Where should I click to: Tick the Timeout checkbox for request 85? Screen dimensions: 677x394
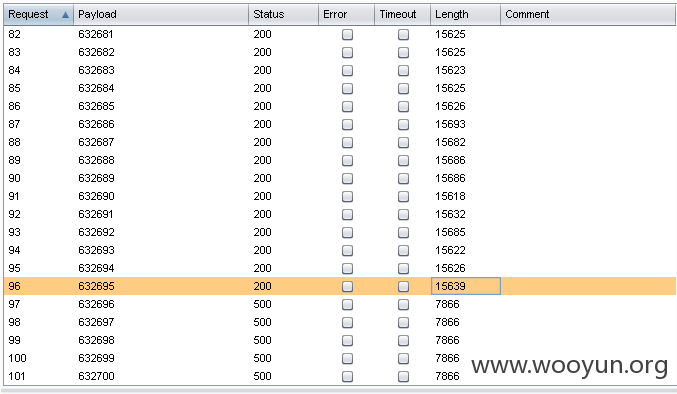pos(403,88)
